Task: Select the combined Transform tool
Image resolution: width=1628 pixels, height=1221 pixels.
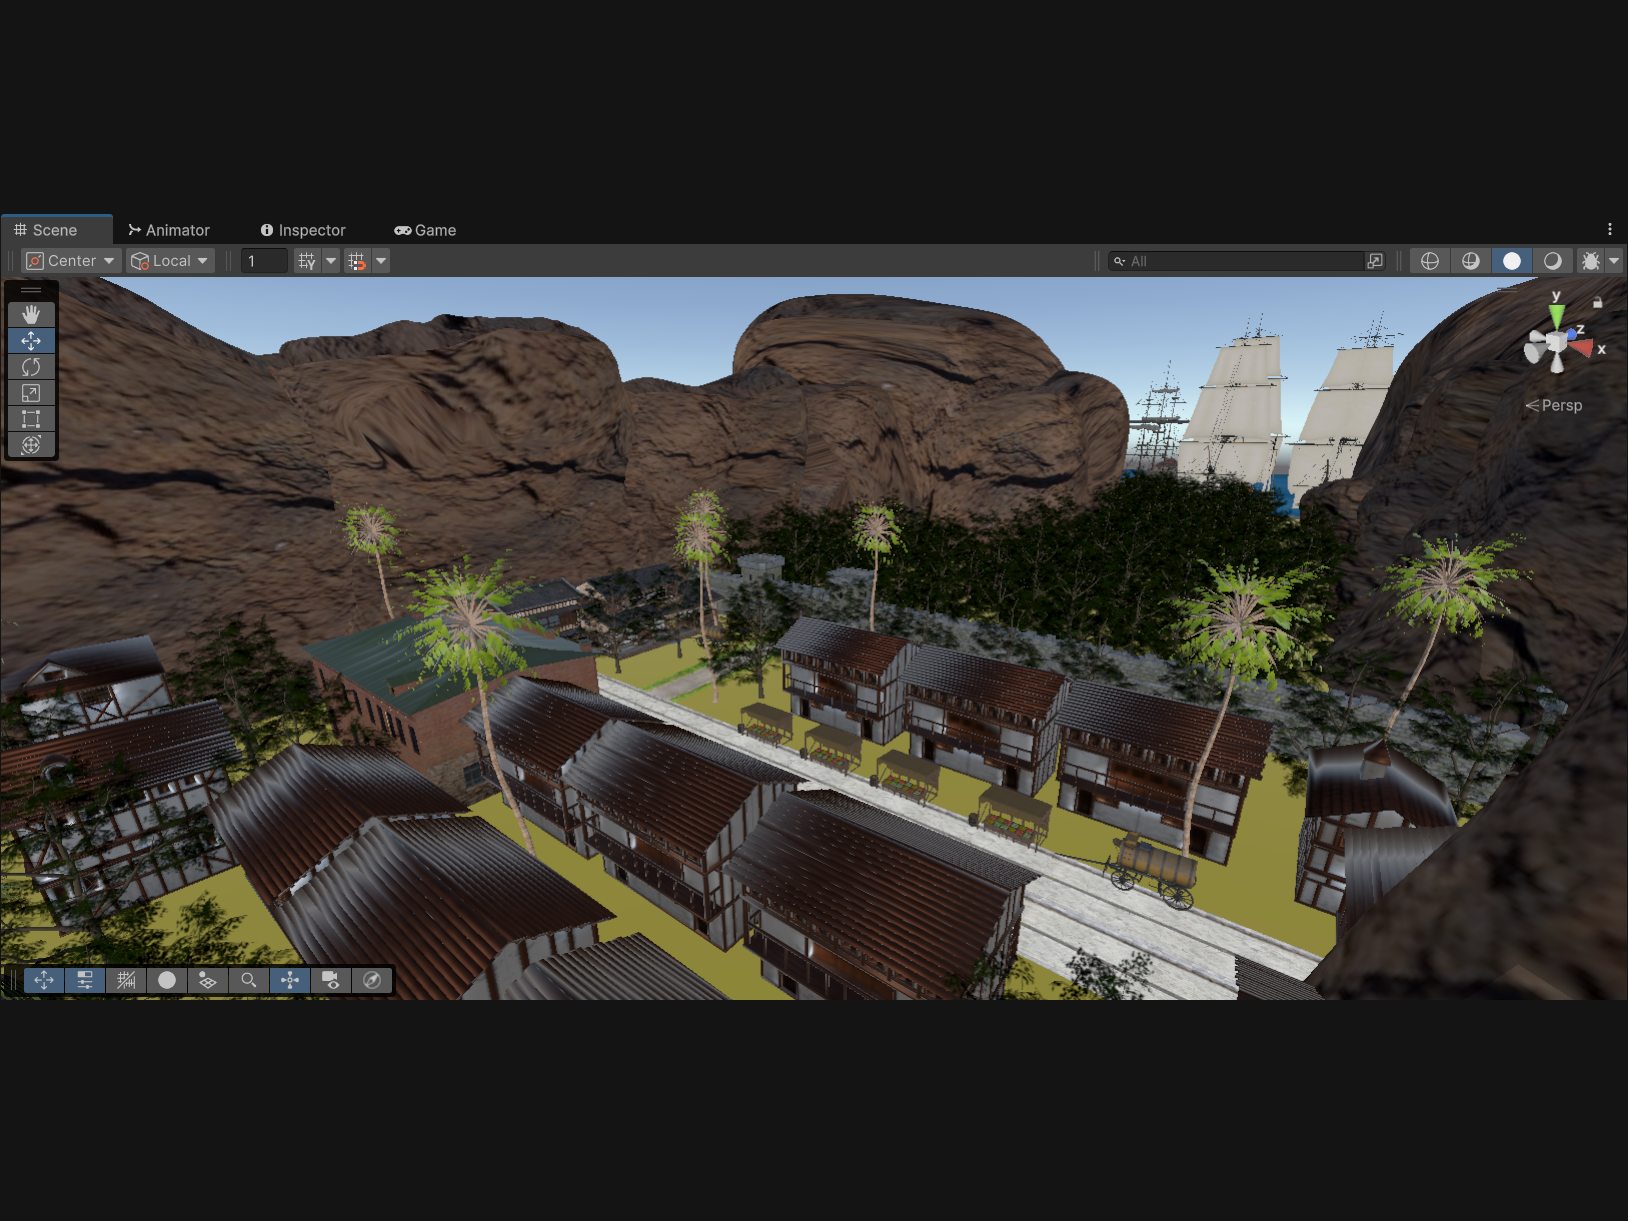Action: click(31, 445)
